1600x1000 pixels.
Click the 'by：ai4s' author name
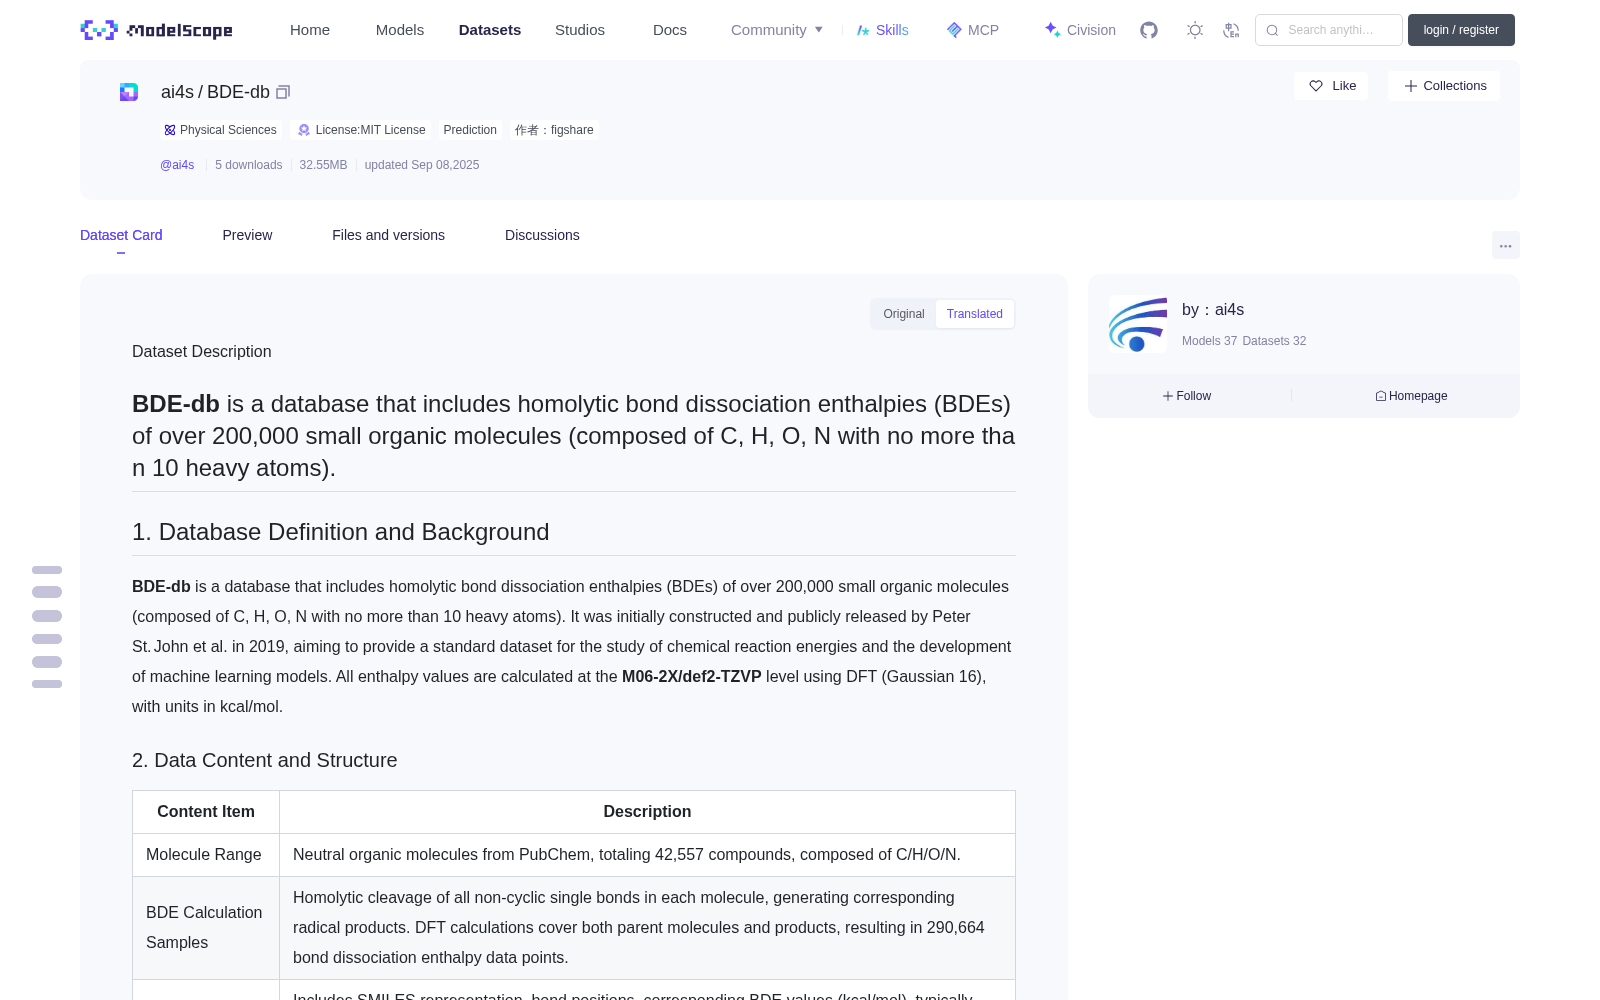1213,310
